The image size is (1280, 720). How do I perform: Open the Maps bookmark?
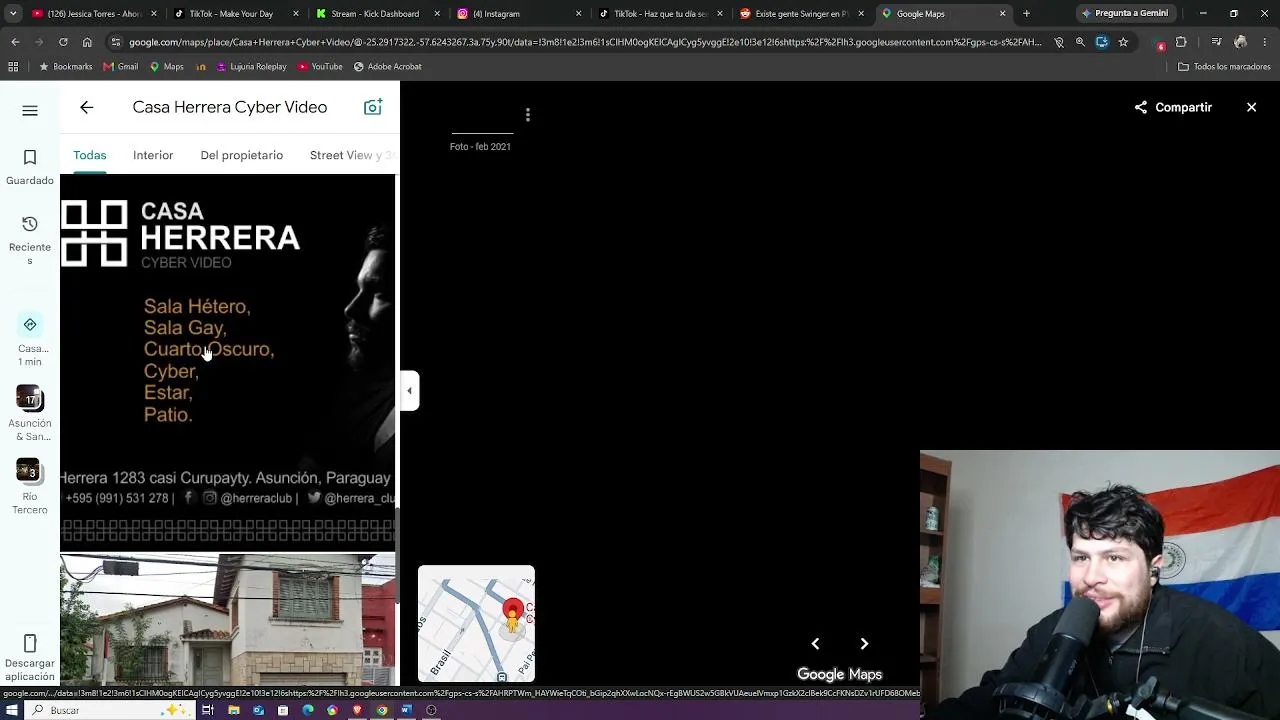click(x=166, y=67)
